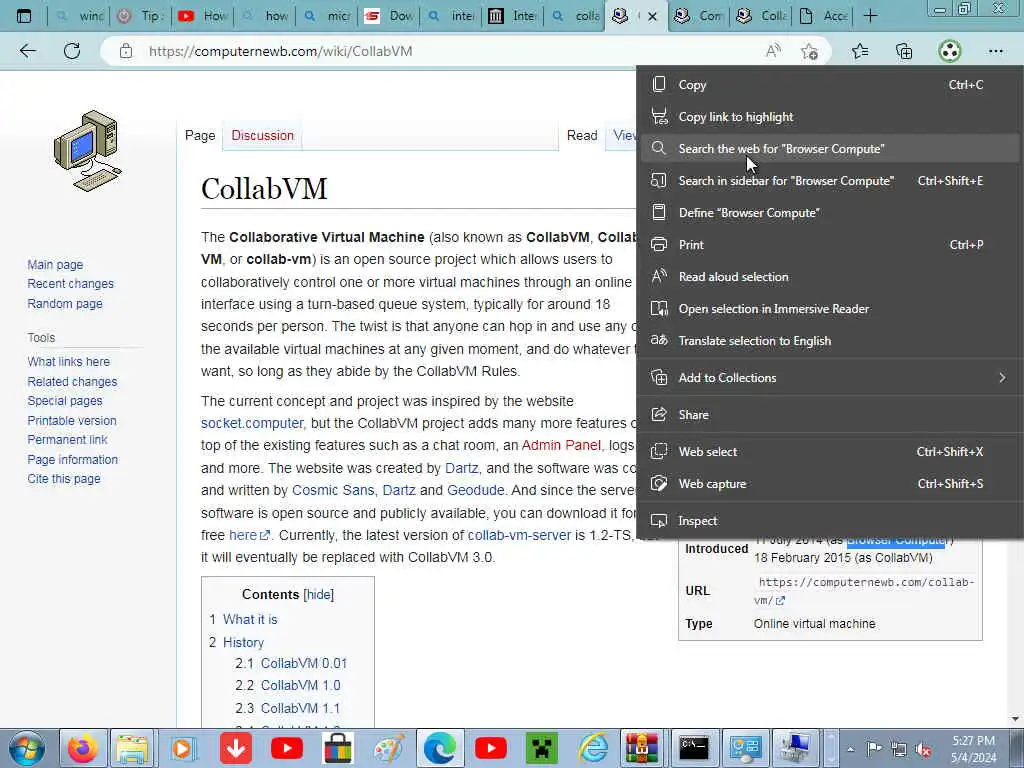Search the web for "Browser Compute"

click(x=829, y=149)
